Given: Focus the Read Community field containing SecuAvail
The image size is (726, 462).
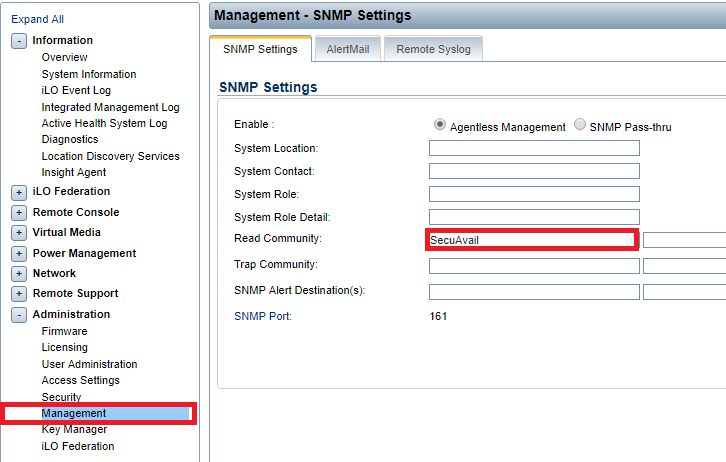Looking at the screenshot, I should point(530,240).
